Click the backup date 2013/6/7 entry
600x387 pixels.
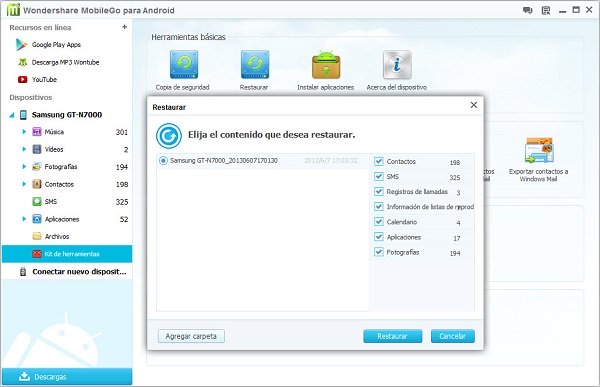tap(331, 160)
